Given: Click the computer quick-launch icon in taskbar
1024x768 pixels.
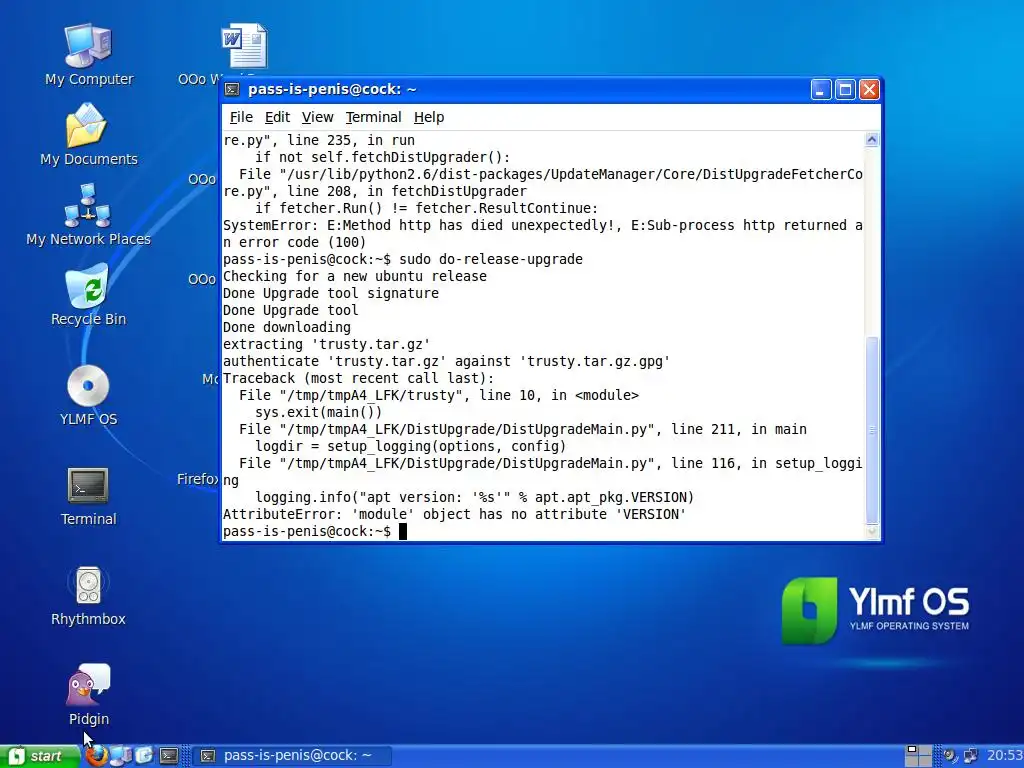Looking at the screenshot, I should pyautogui.click(x=120, y=756).
